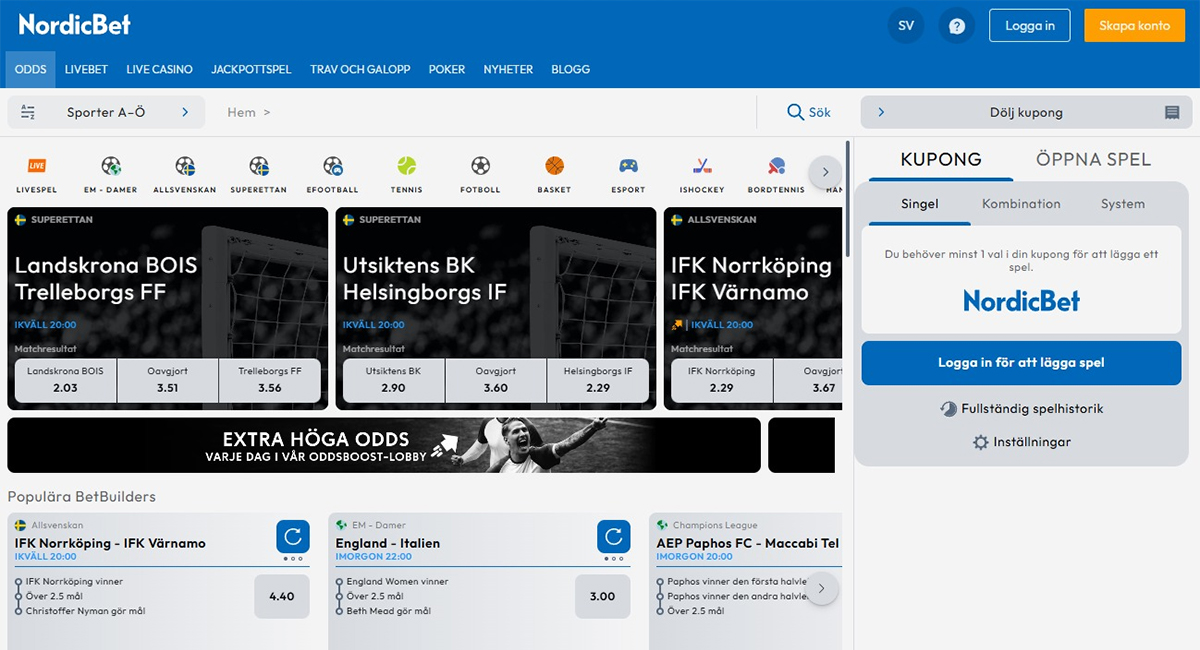Image resolution: width=1200 pixels, height=650 pixels.
Task: Click the Sök search field
Action: point(809,112)
